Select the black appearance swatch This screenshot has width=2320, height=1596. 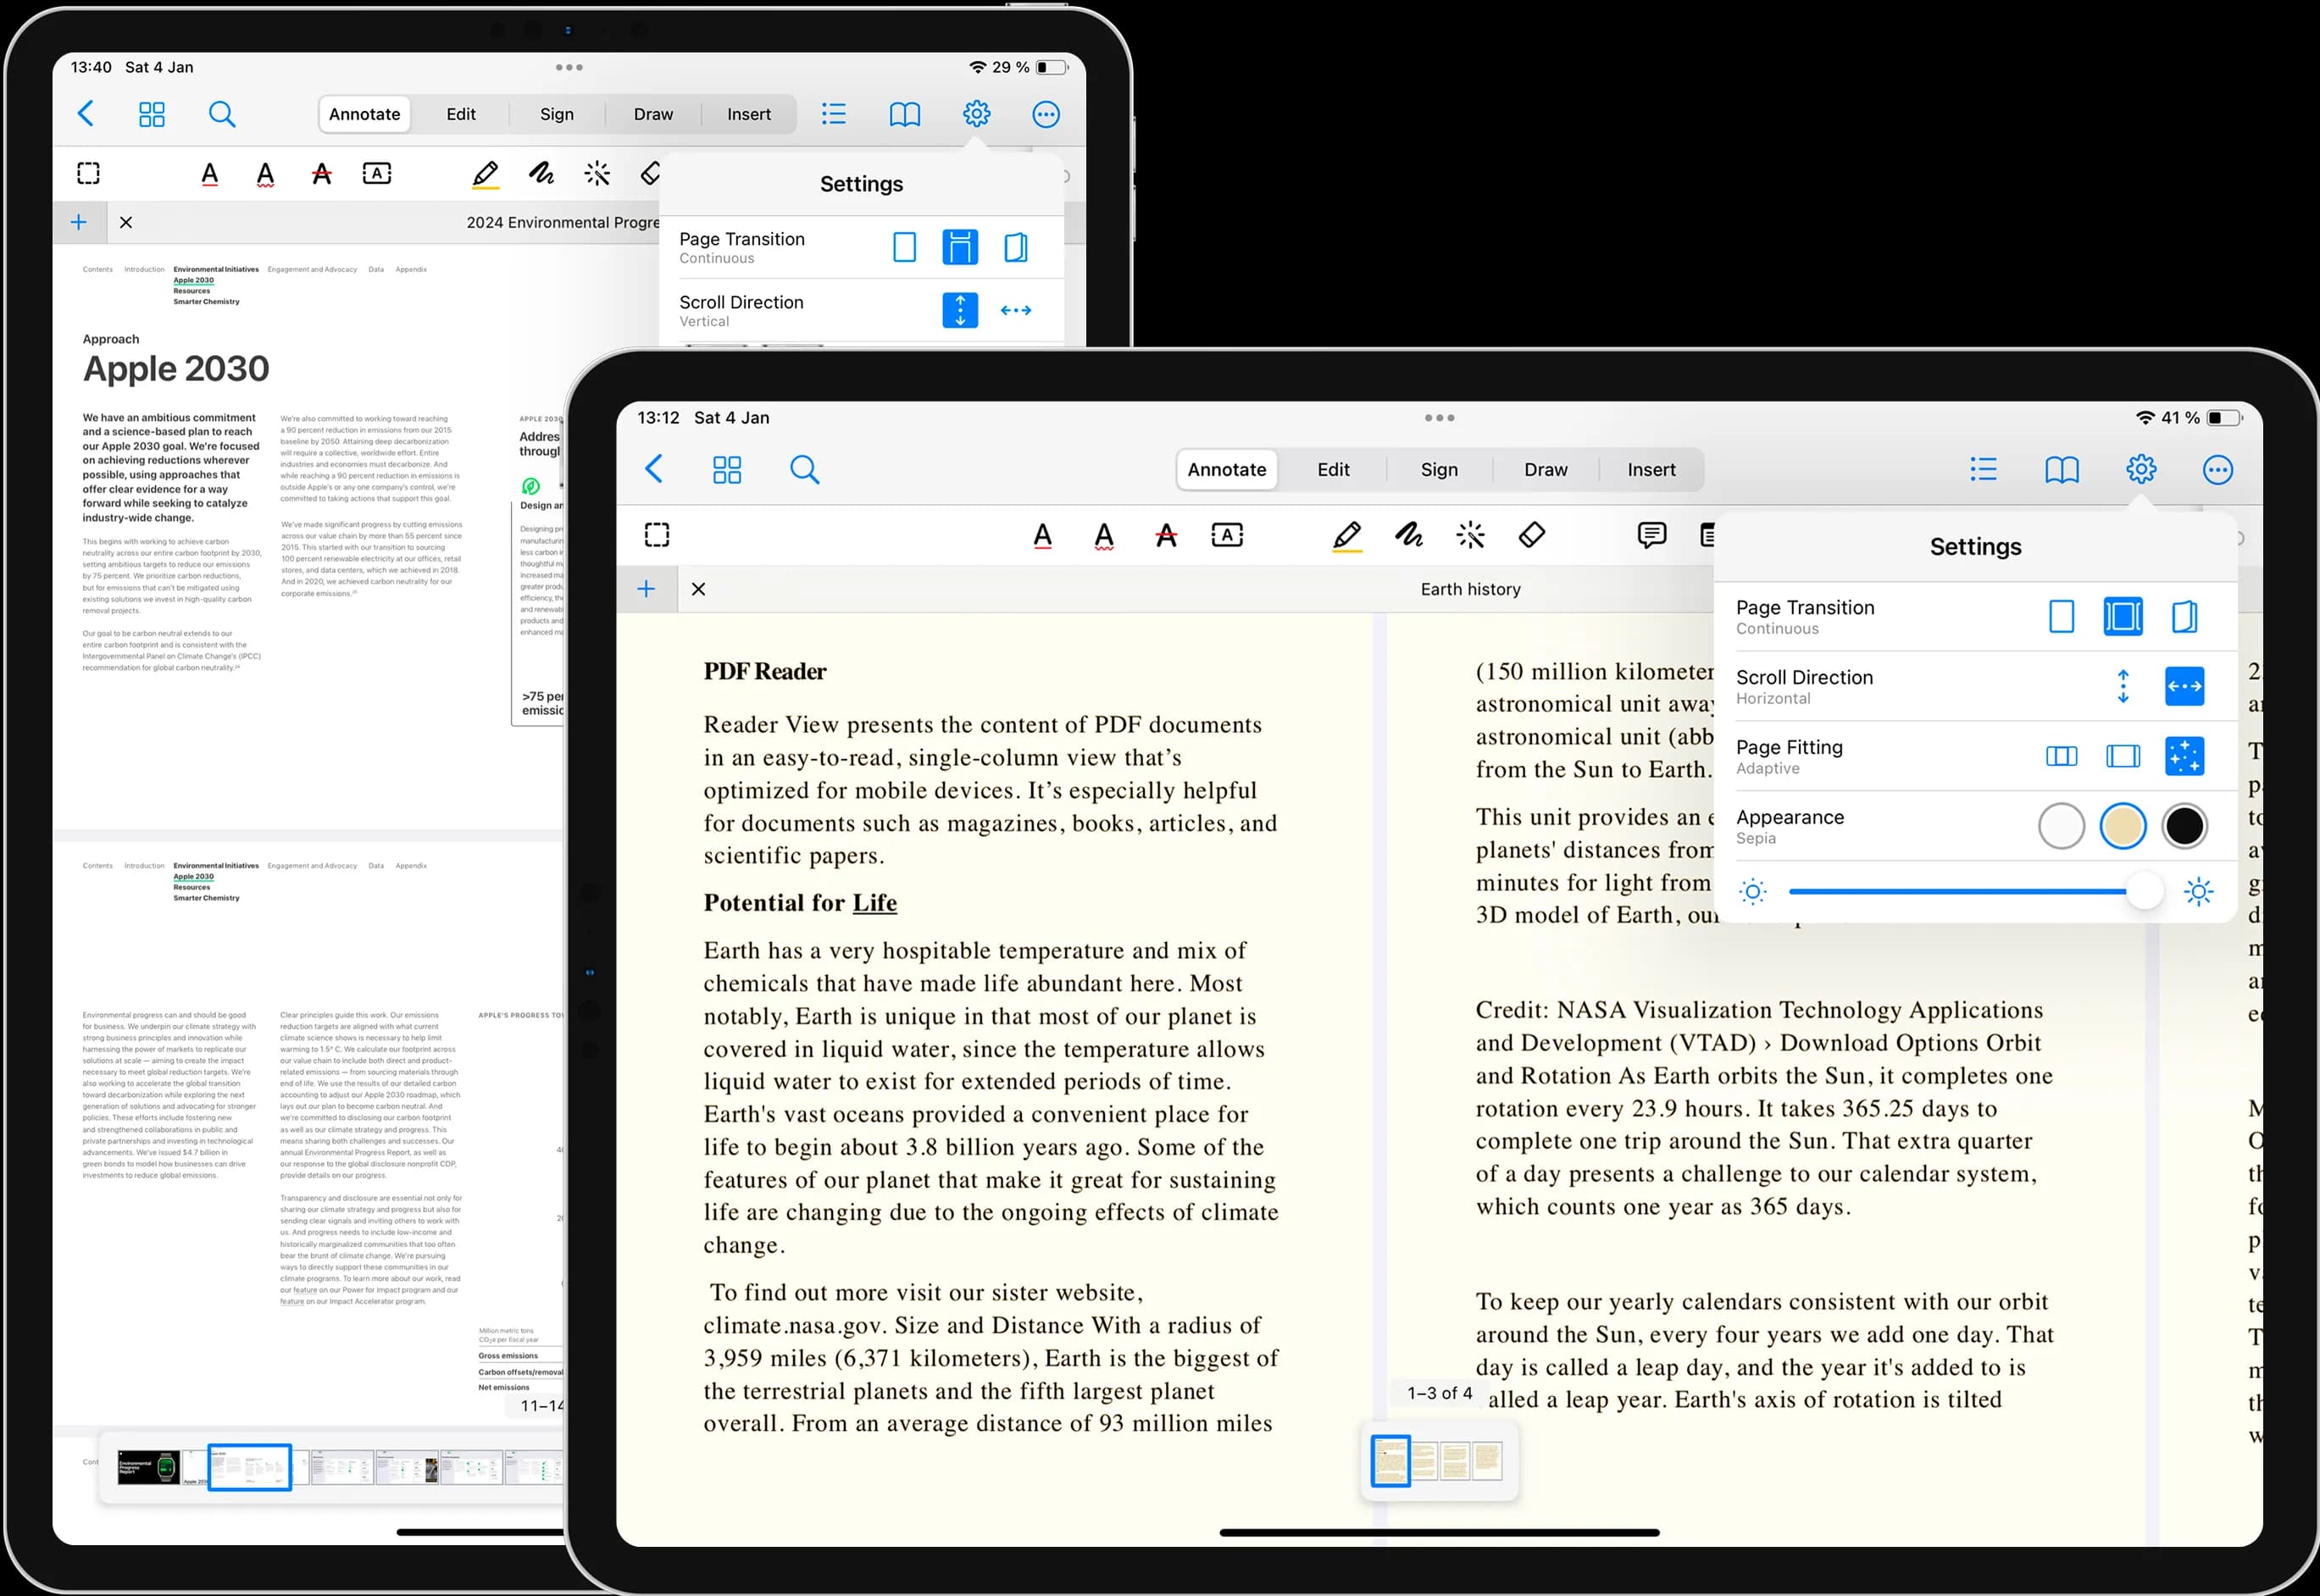coord(2184,826)
